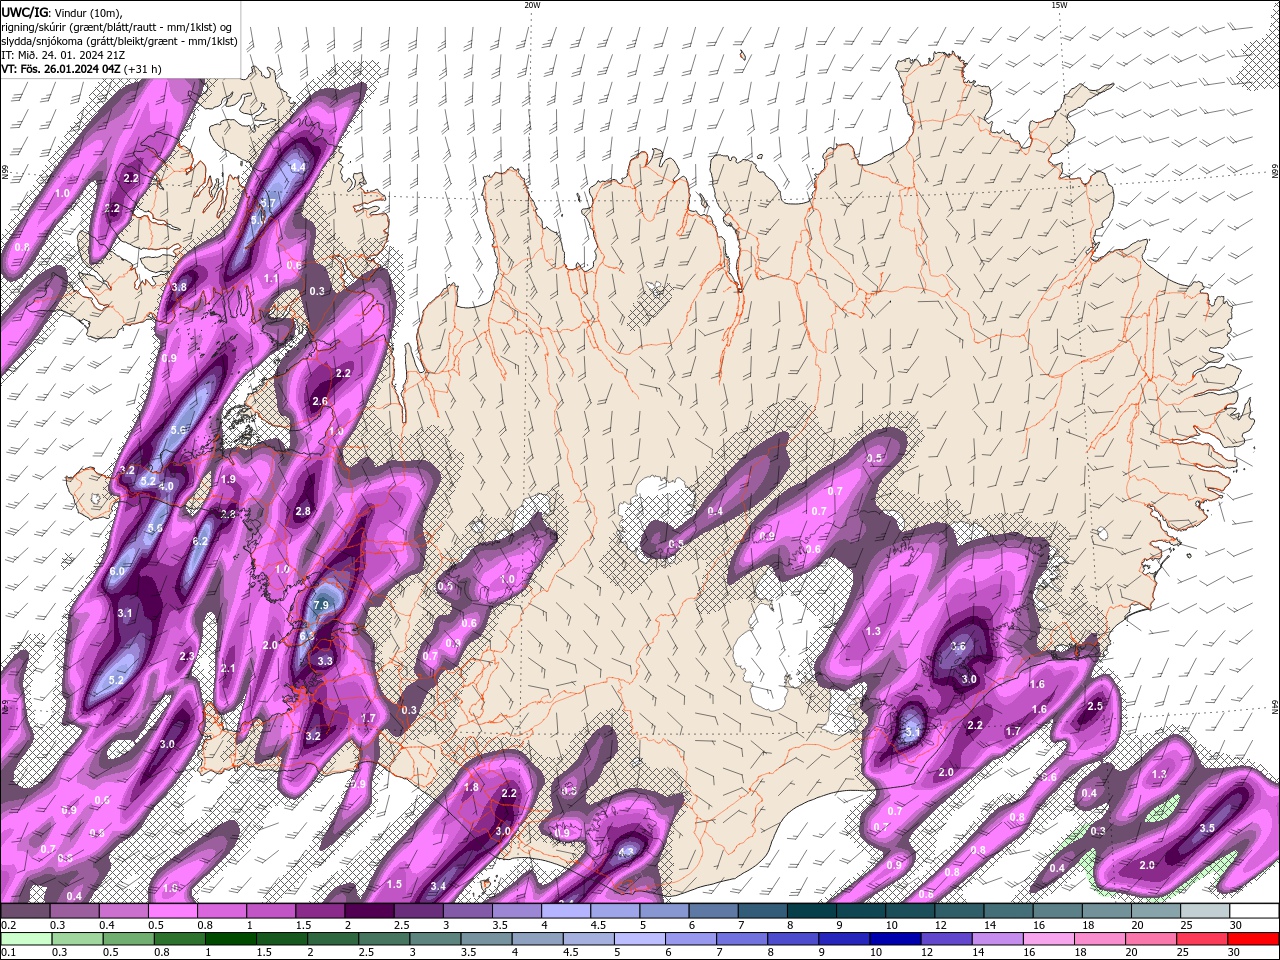Image resolution: width=1280 pixels, height=960 pixels.
Task: Click the 3.3 value beneath the 7.9 peak
Action: click(325, 661)
